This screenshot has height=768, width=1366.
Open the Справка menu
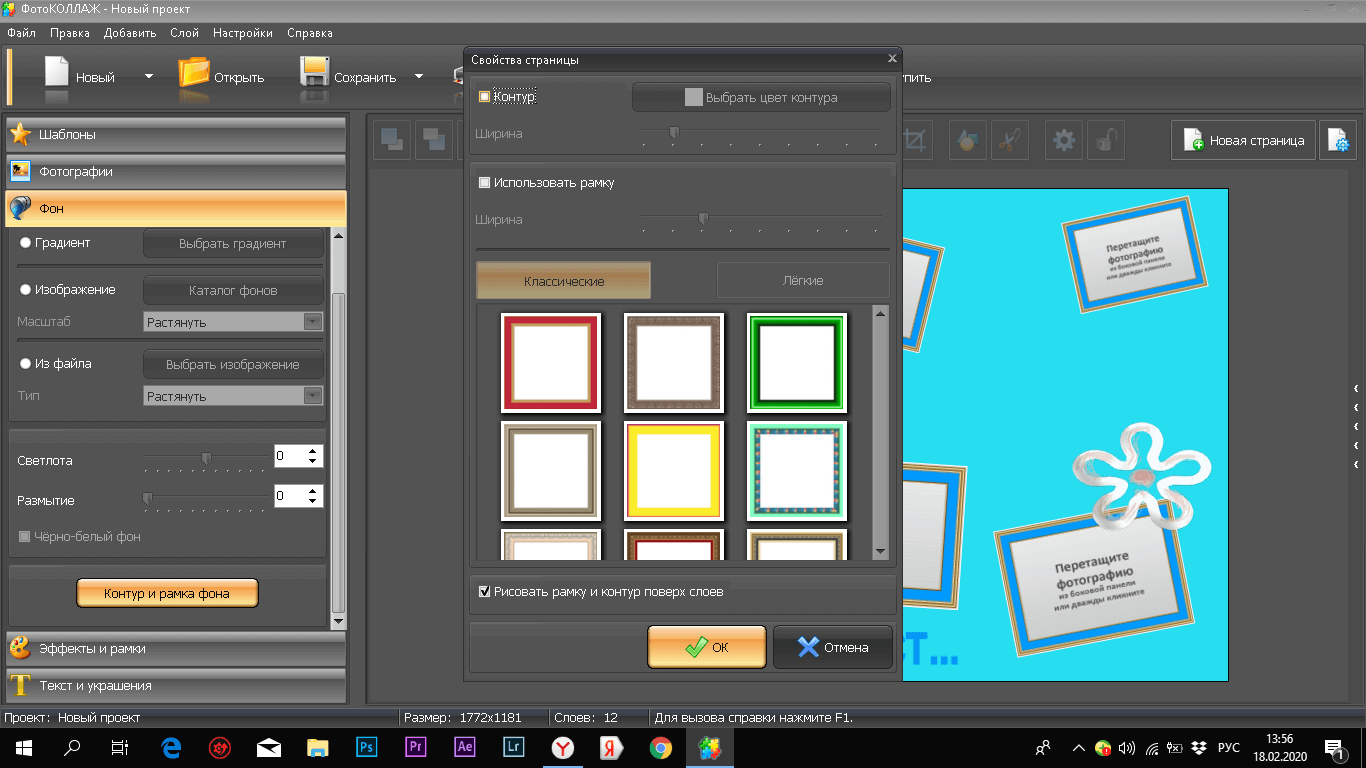(310, 33)
